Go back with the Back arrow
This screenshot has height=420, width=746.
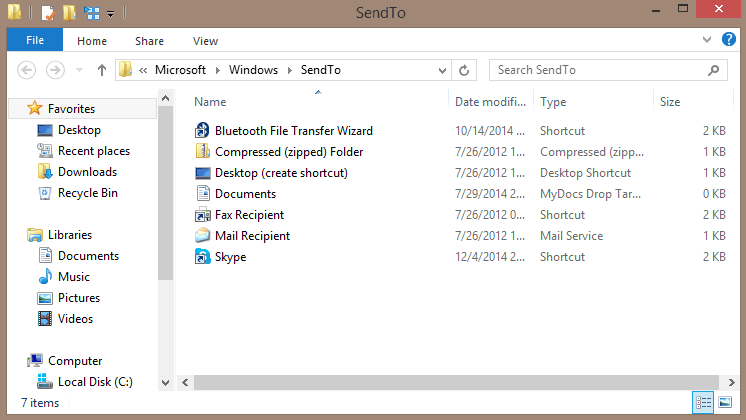(27, 70)
